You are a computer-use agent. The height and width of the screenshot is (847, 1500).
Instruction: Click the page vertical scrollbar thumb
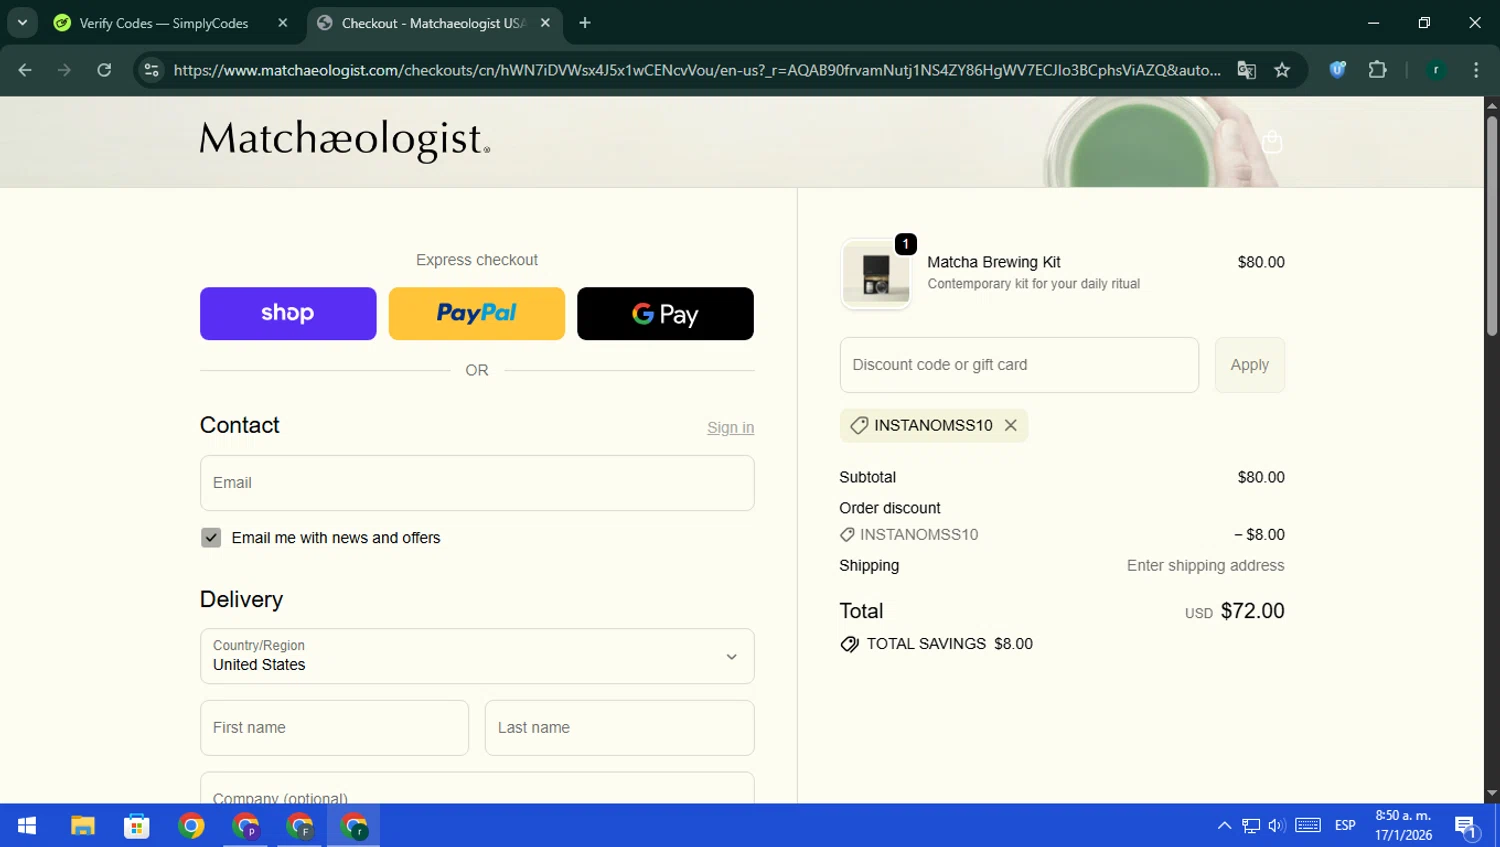(1492, 225)
